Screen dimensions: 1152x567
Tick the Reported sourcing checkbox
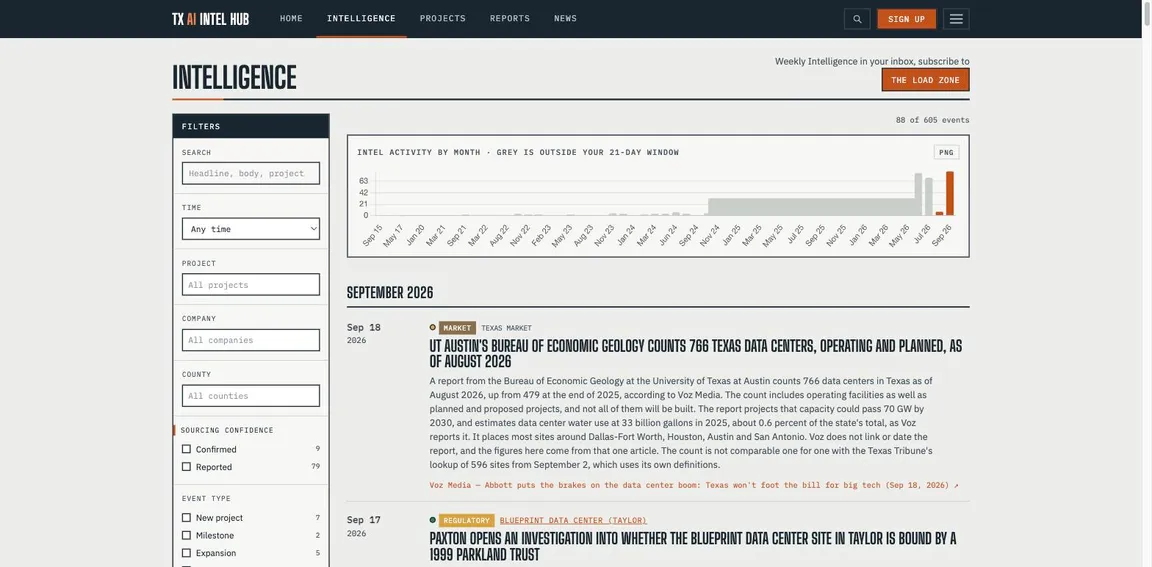coord(187,466)
